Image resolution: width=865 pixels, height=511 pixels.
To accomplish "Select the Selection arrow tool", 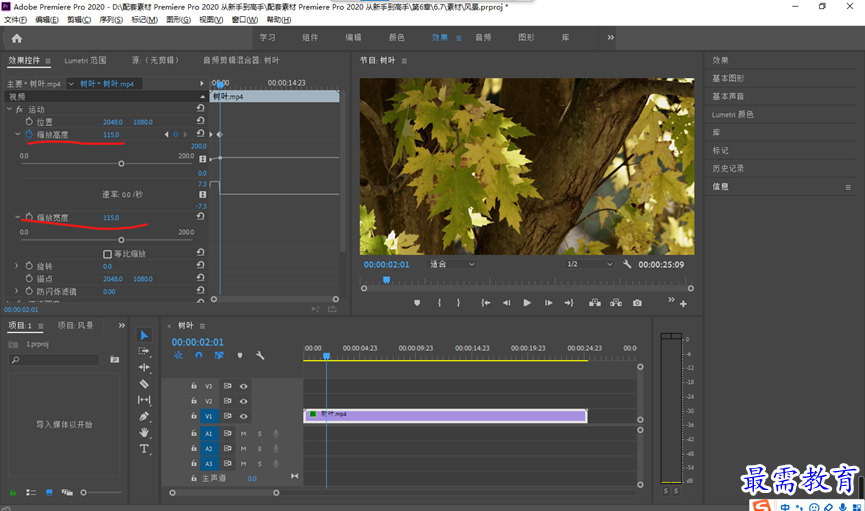I will coord(144,335).
